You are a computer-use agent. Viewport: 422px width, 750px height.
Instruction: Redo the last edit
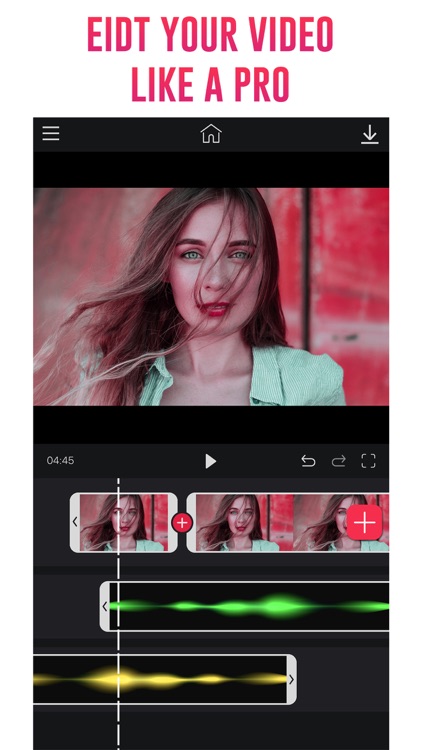click(338, 461)
